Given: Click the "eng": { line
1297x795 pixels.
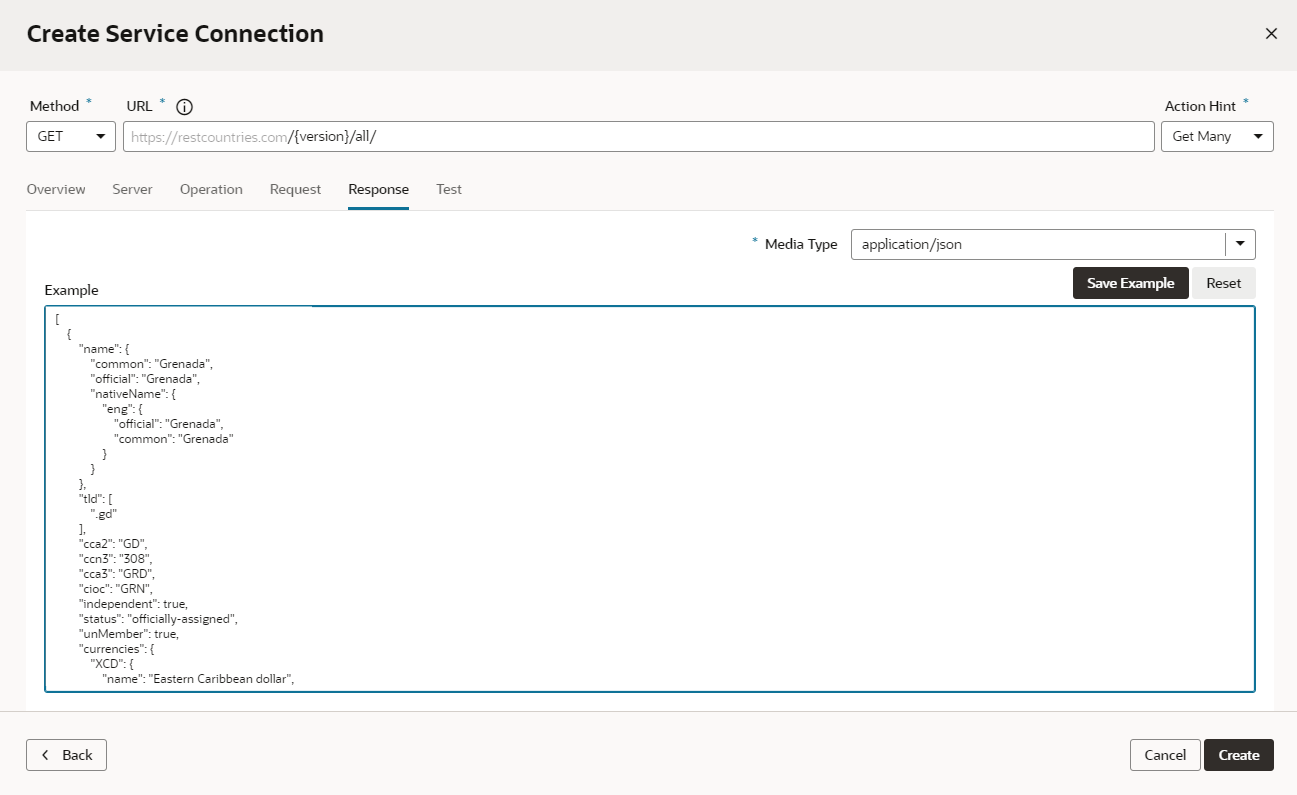Looking at the screenshot, I should [x=124, y=409].
